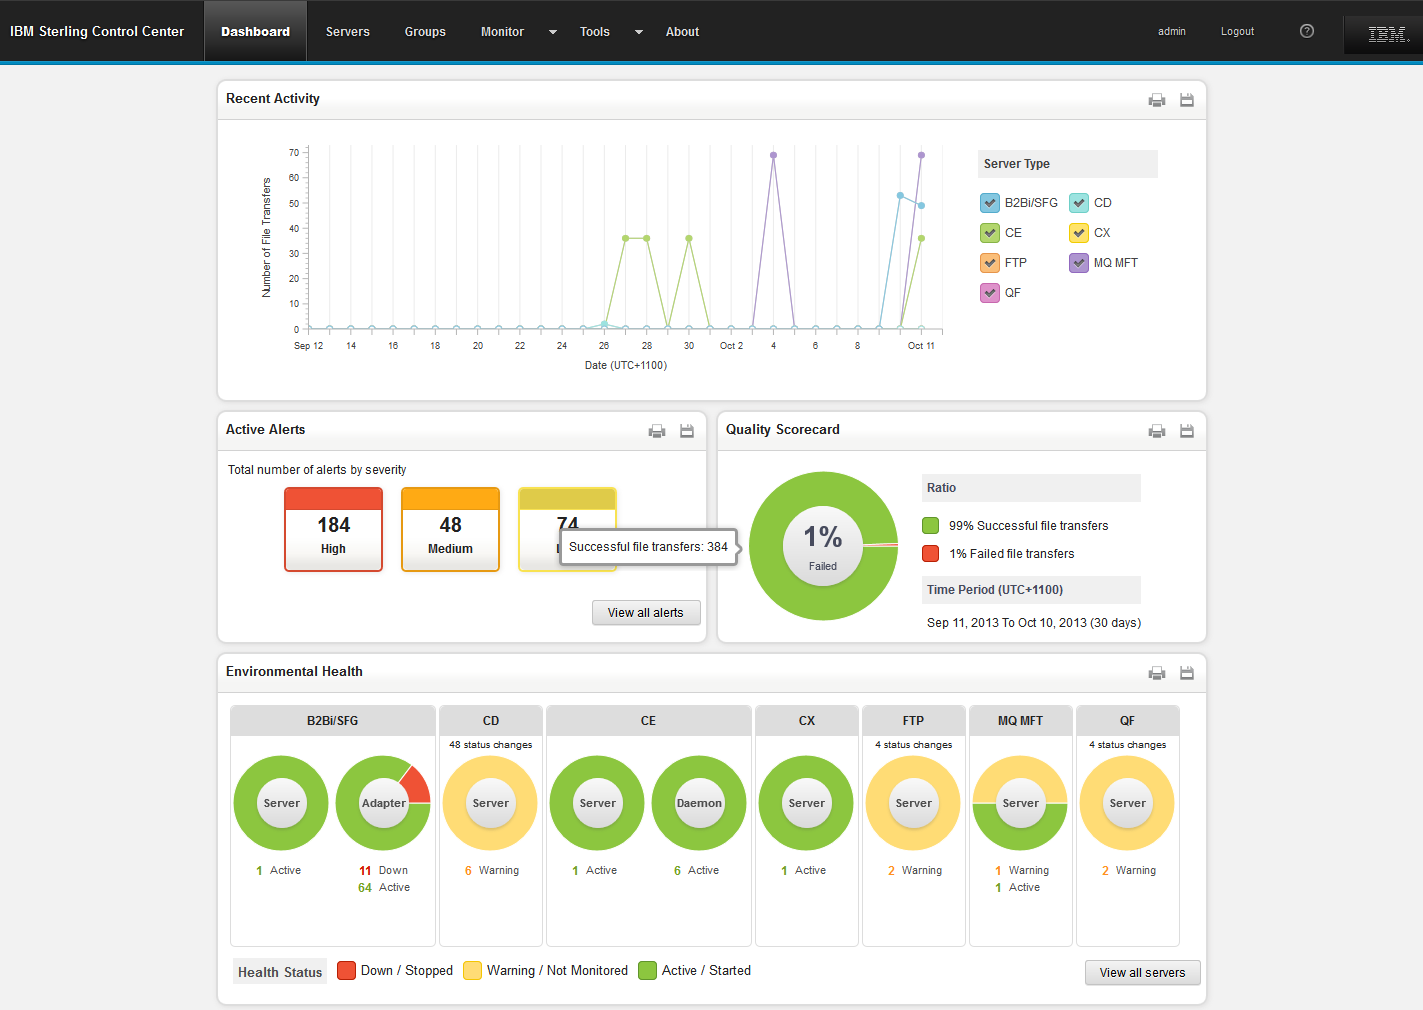
Task: Click the Quality Scorecard 1% Failed donut
Action: (x=823, y=546)
